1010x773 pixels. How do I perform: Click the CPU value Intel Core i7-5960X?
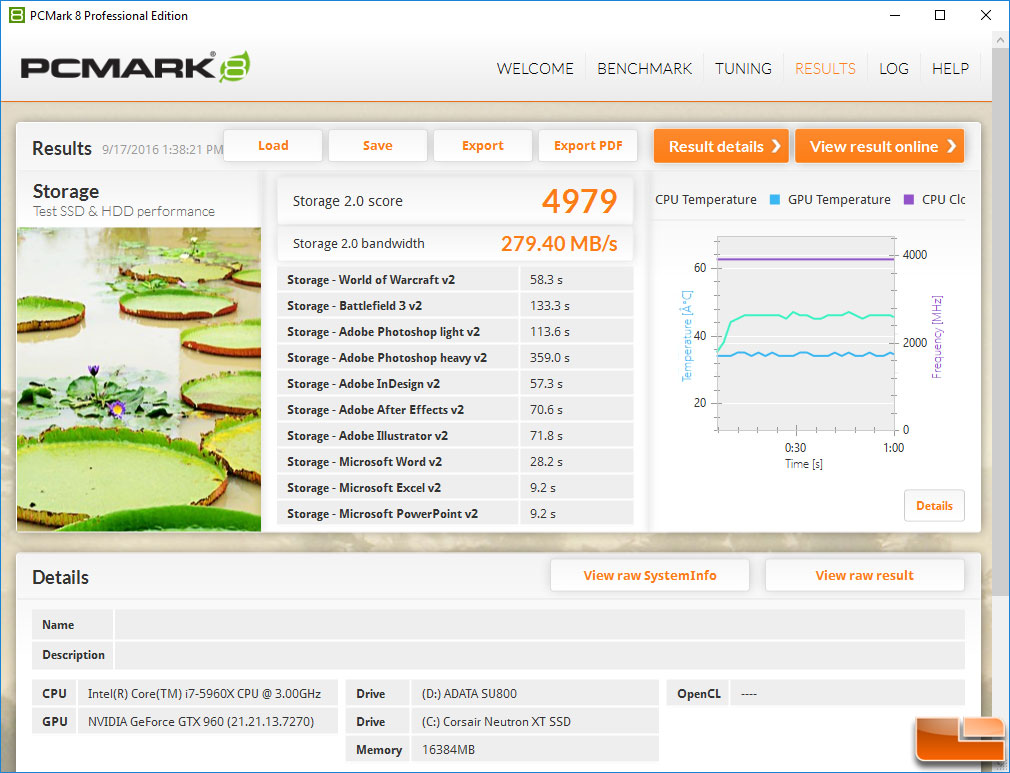click(x=207, y=694)
